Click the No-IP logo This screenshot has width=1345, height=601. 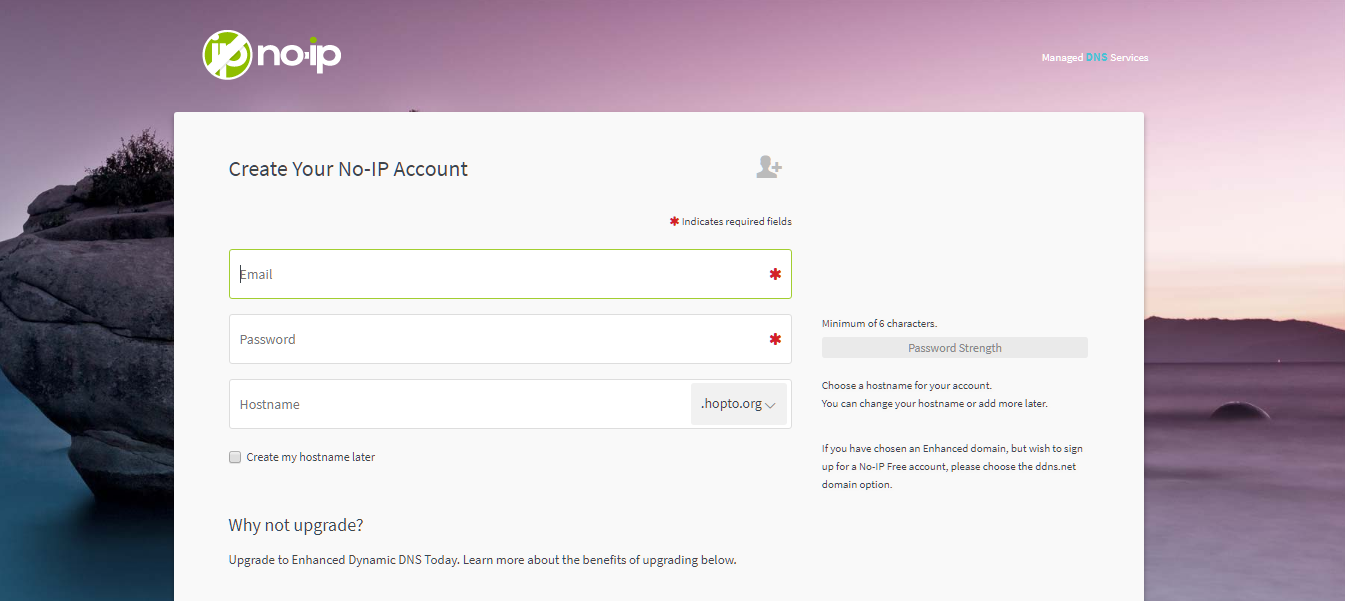point(271,54)
